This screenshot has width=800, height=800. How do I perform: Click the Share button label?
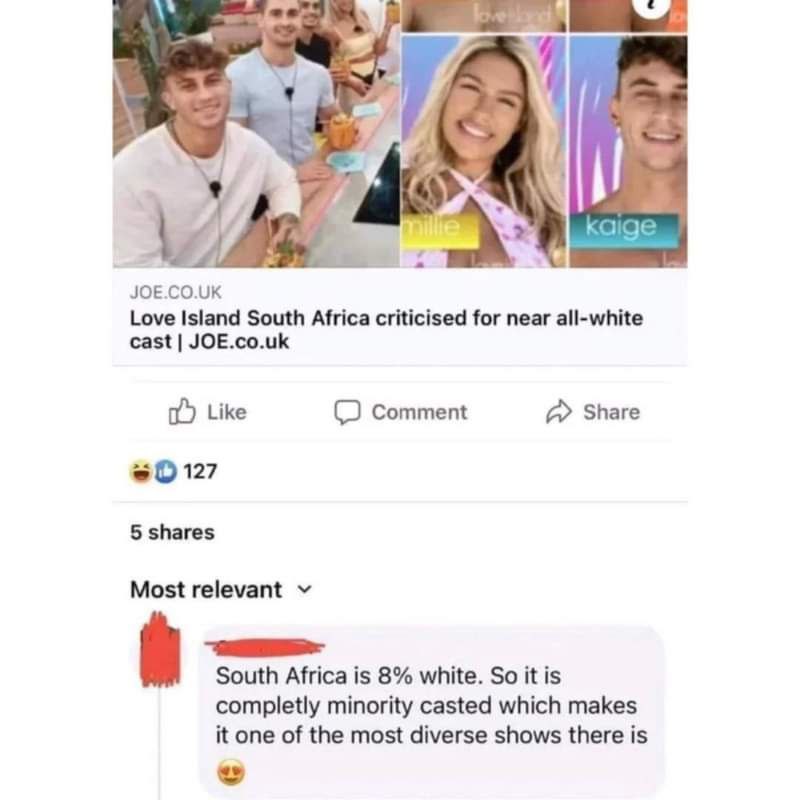(612, 412)
